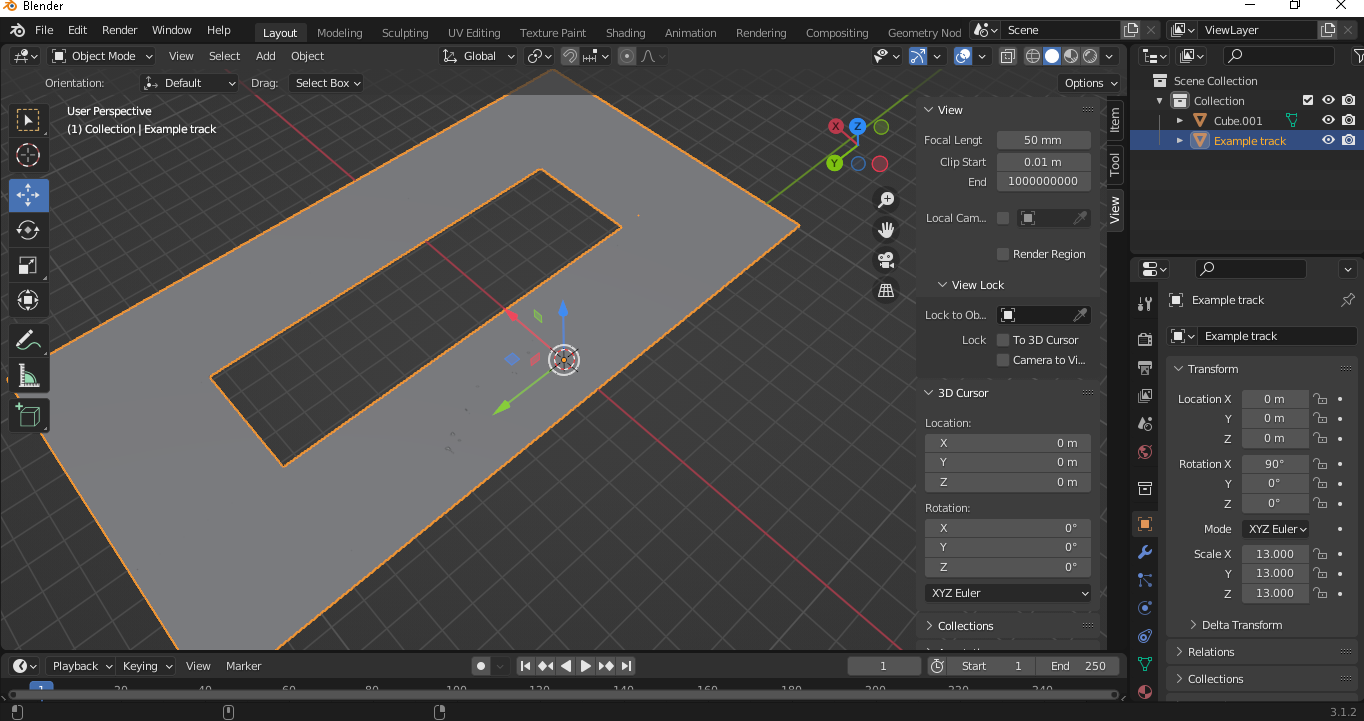Open the Render properties tab icon
This screenshot has width=1364, height=721.
click(1145, 340)
